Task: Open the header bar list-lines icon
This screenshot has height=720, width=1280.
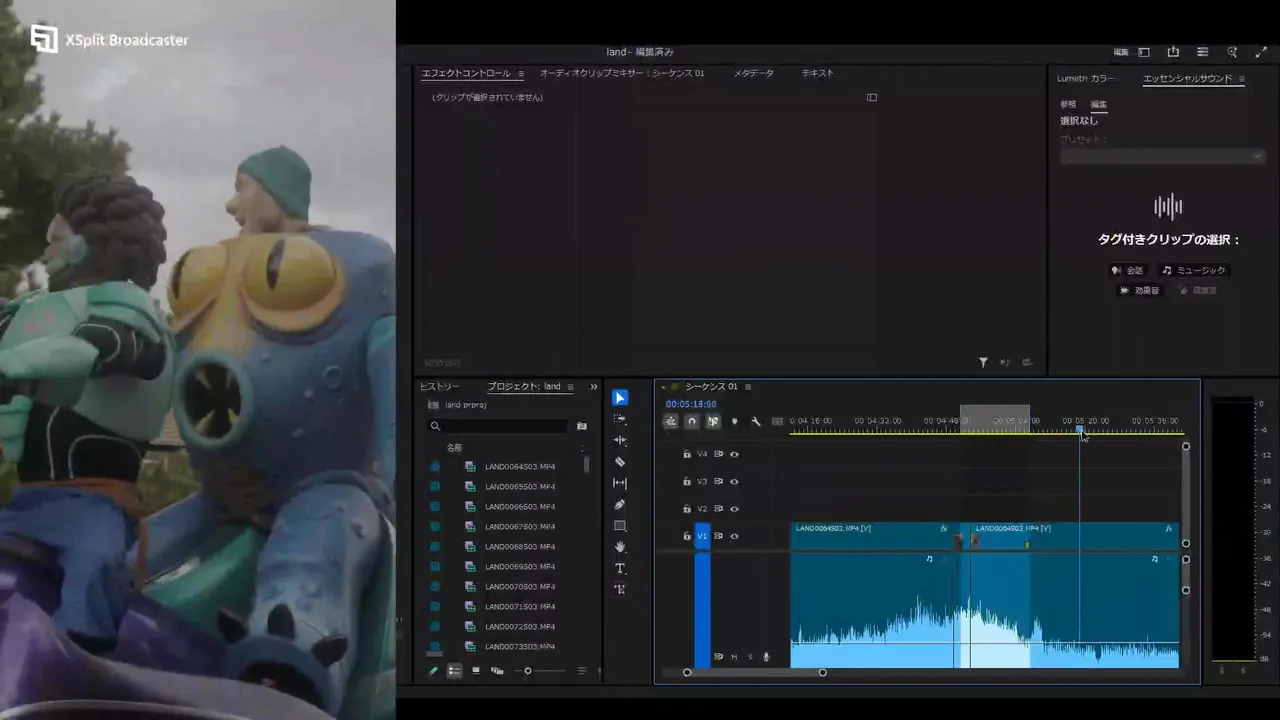Action: click(x=1202, y=52)
